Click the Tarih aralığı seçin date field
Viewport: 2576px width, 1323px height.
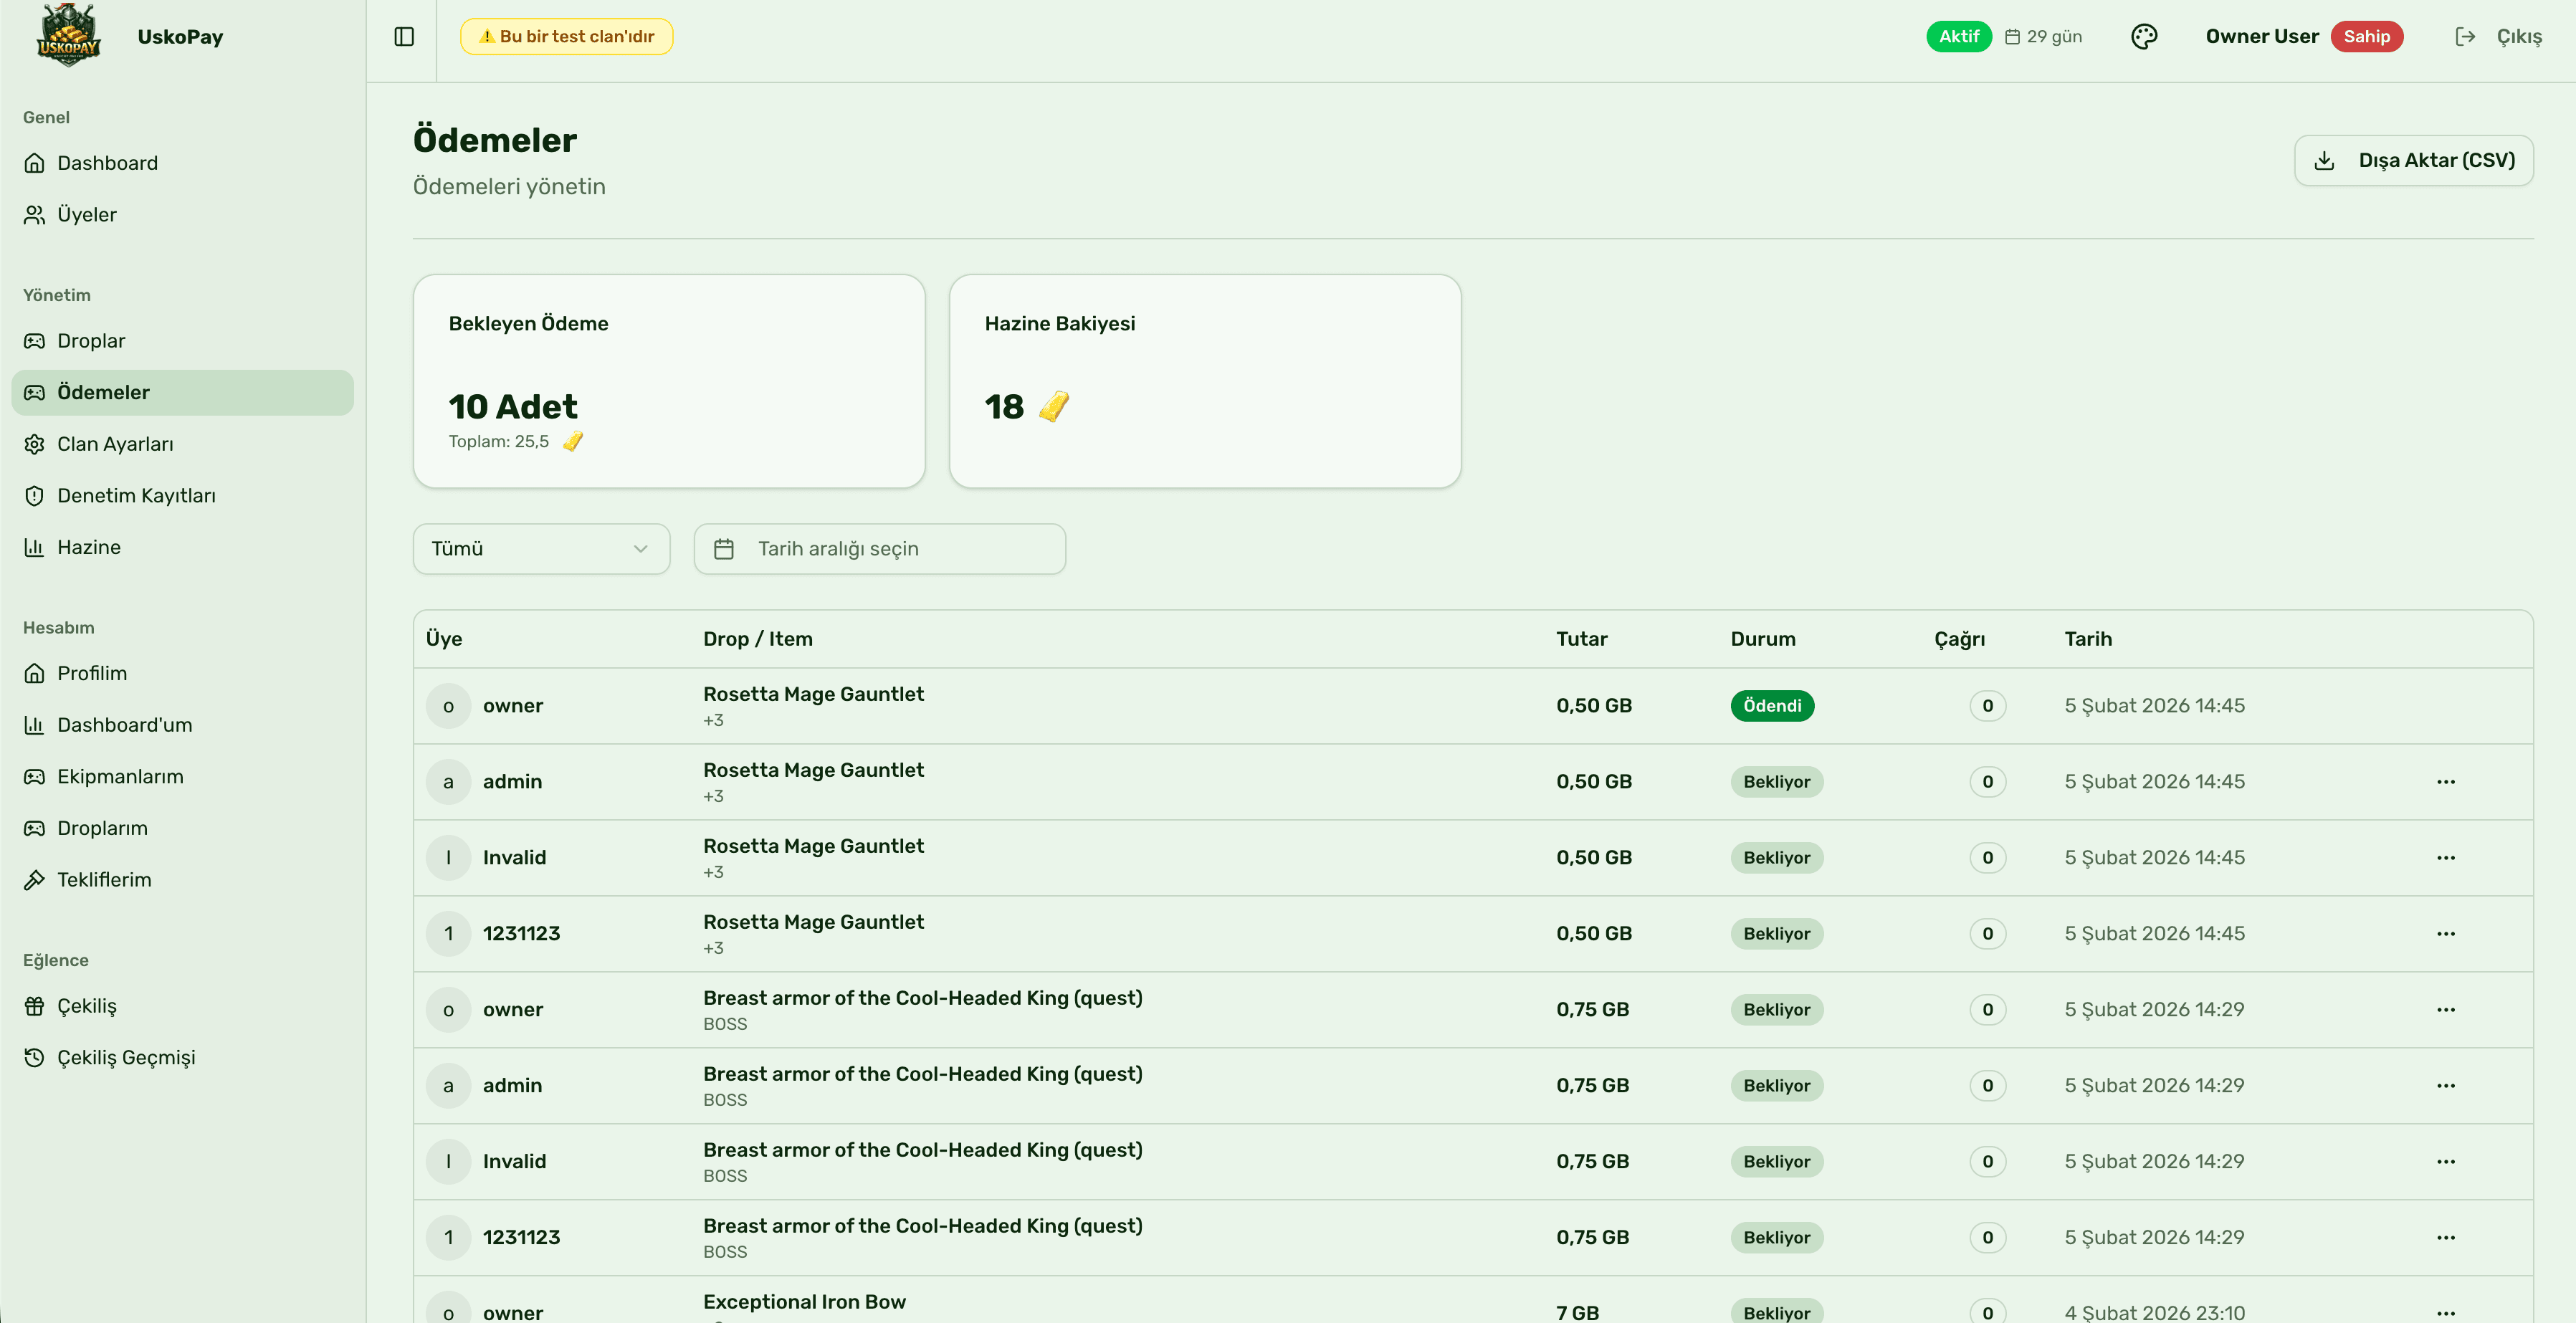[x=879, y=548]
